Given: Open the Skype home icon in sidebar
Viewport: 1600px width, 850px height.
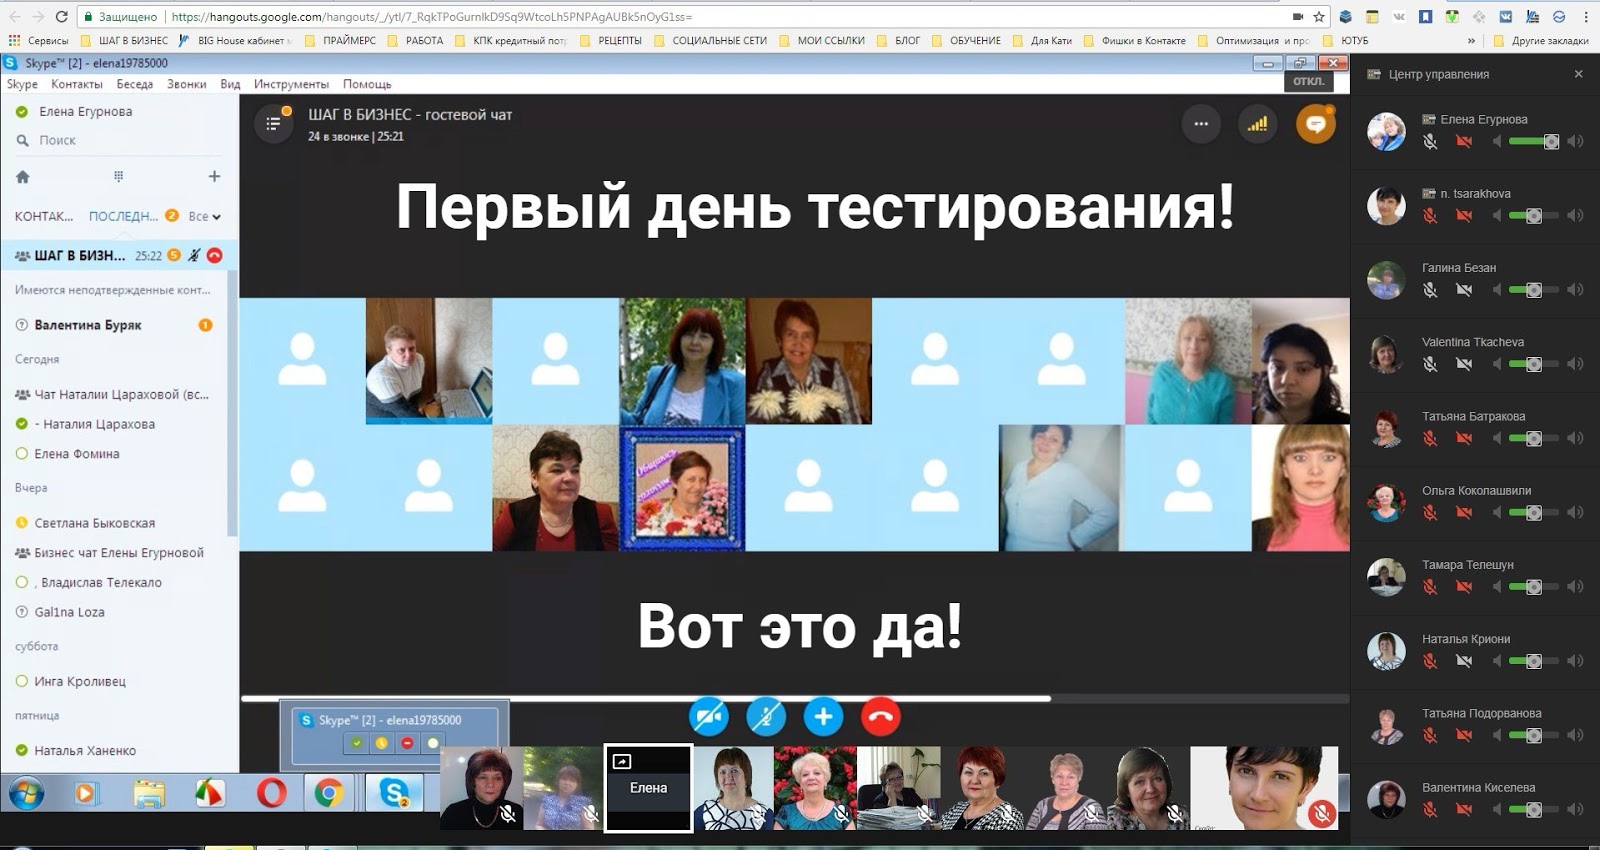Looking at the screenshot, I should point(23,177).
